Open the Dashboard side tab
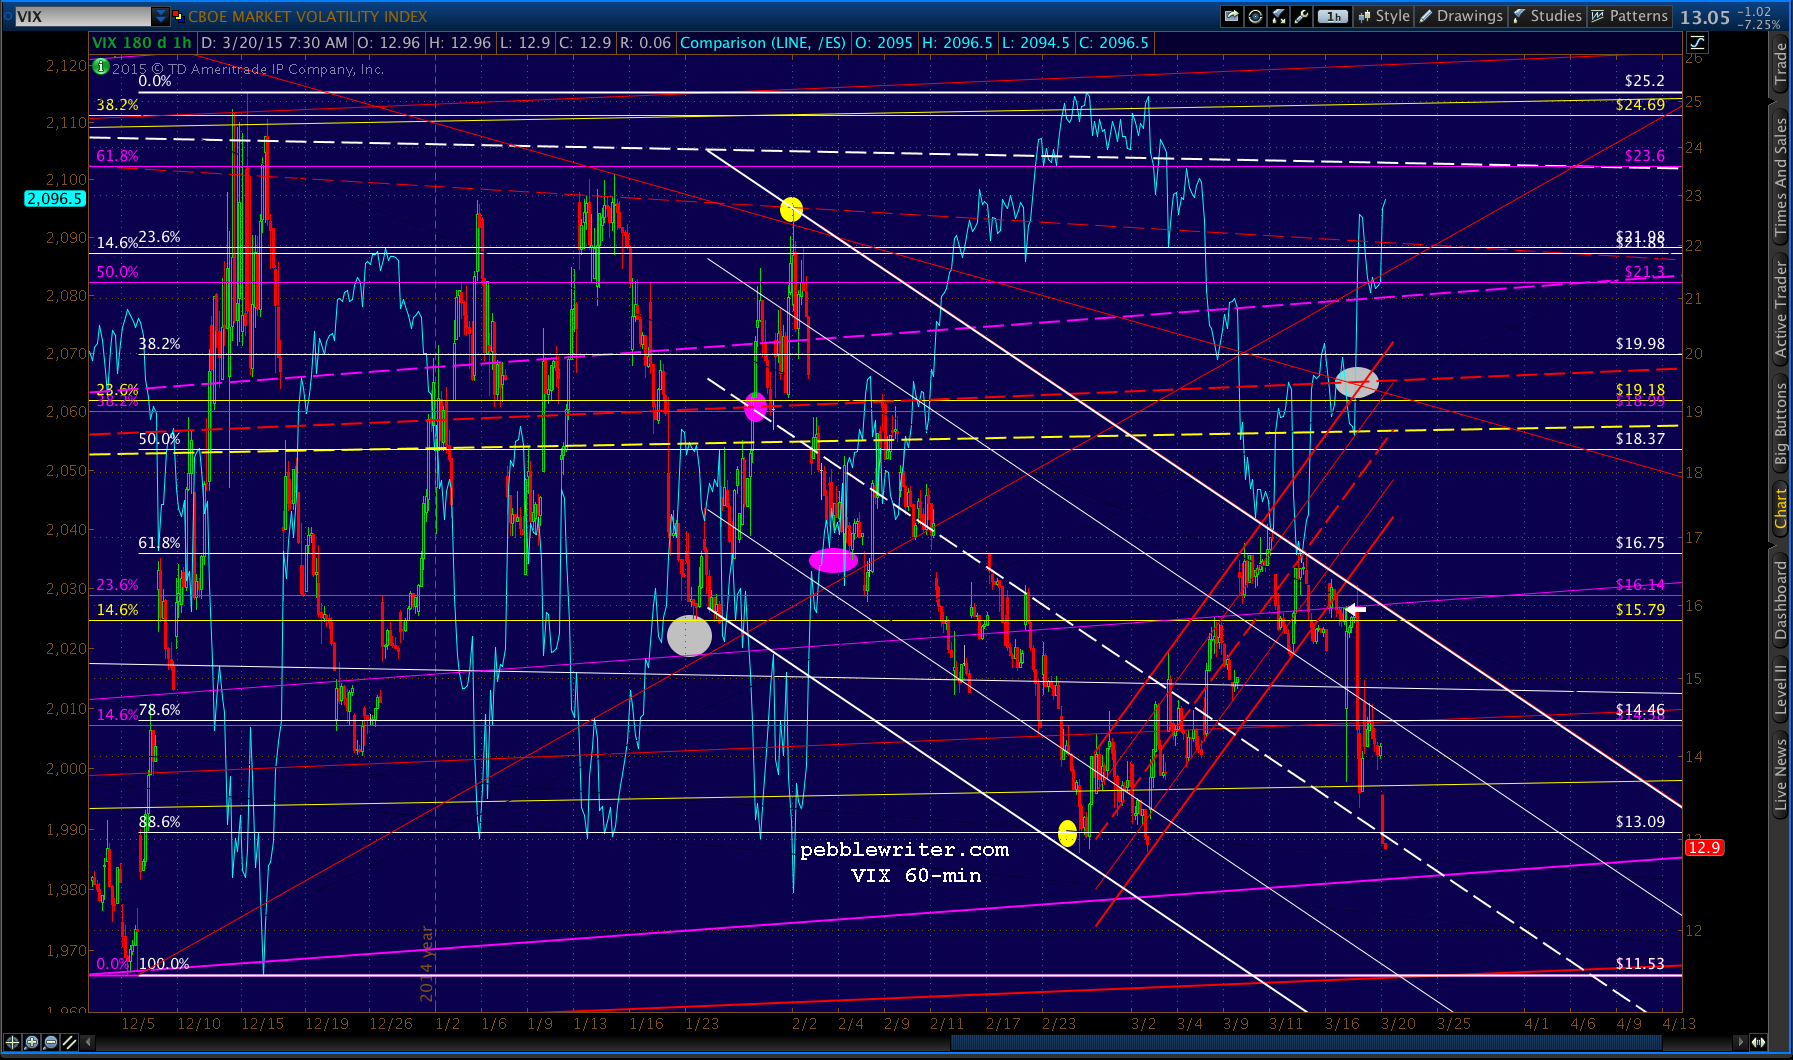The height and width of the screenshot is (1060, 1793). (x=1781, y=600)
